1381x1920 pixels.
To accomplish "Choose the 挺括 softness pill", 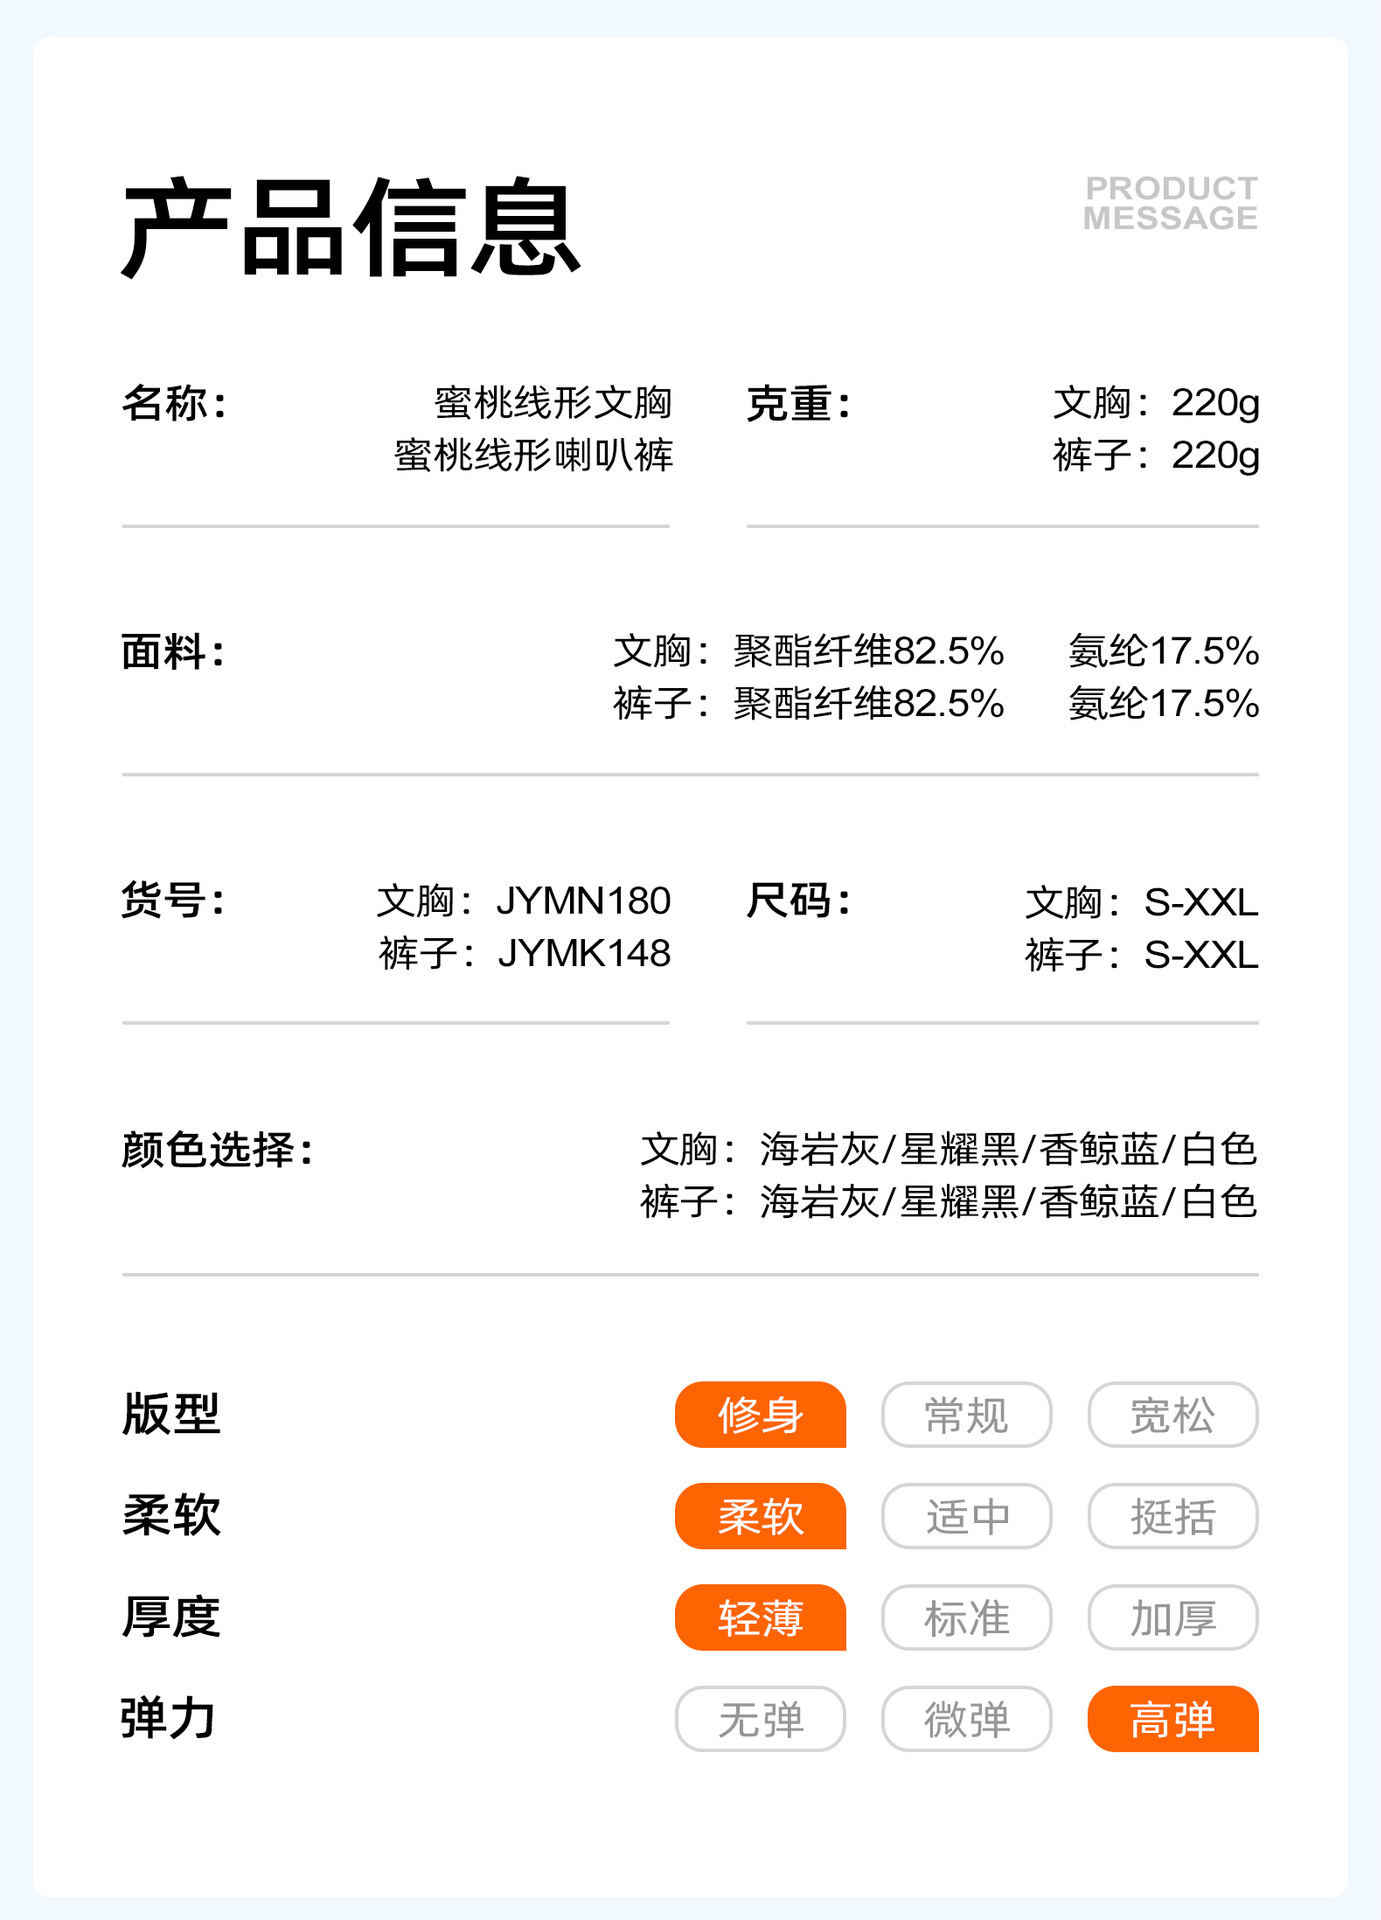I will (x=1172, y=1516).
